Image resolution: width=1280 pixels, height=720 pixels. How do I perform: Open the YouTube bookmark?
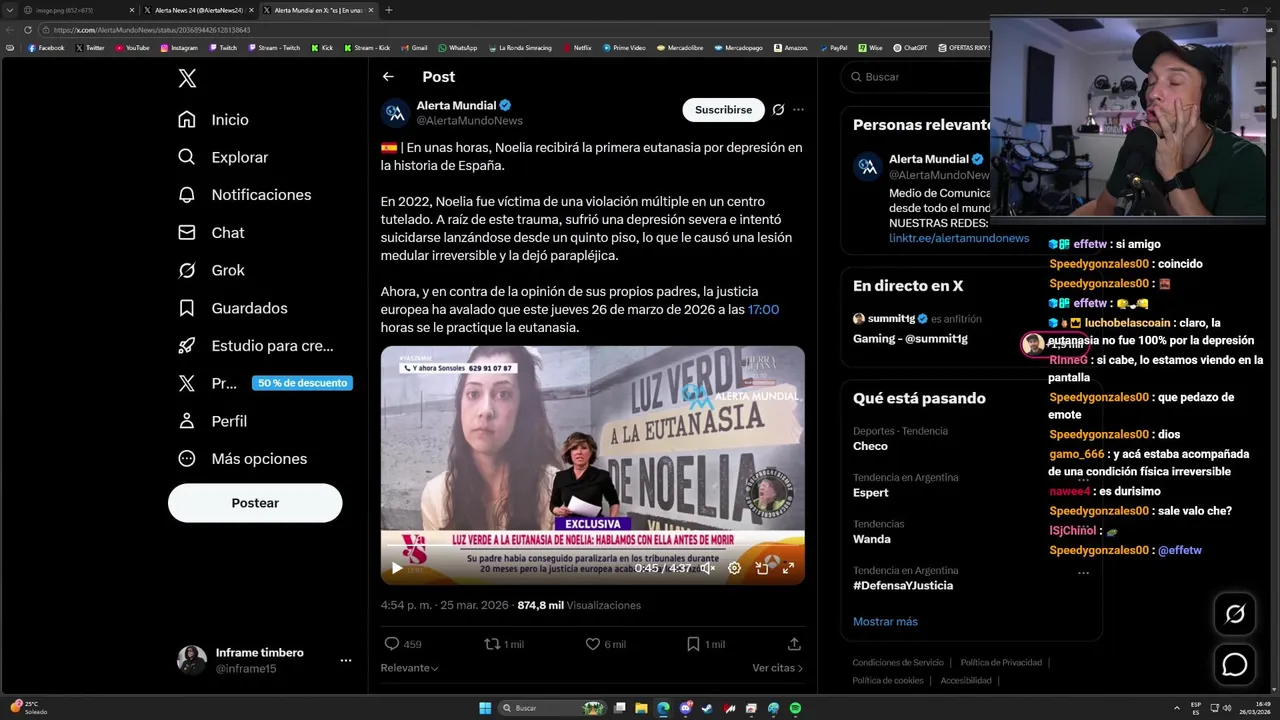132,48
